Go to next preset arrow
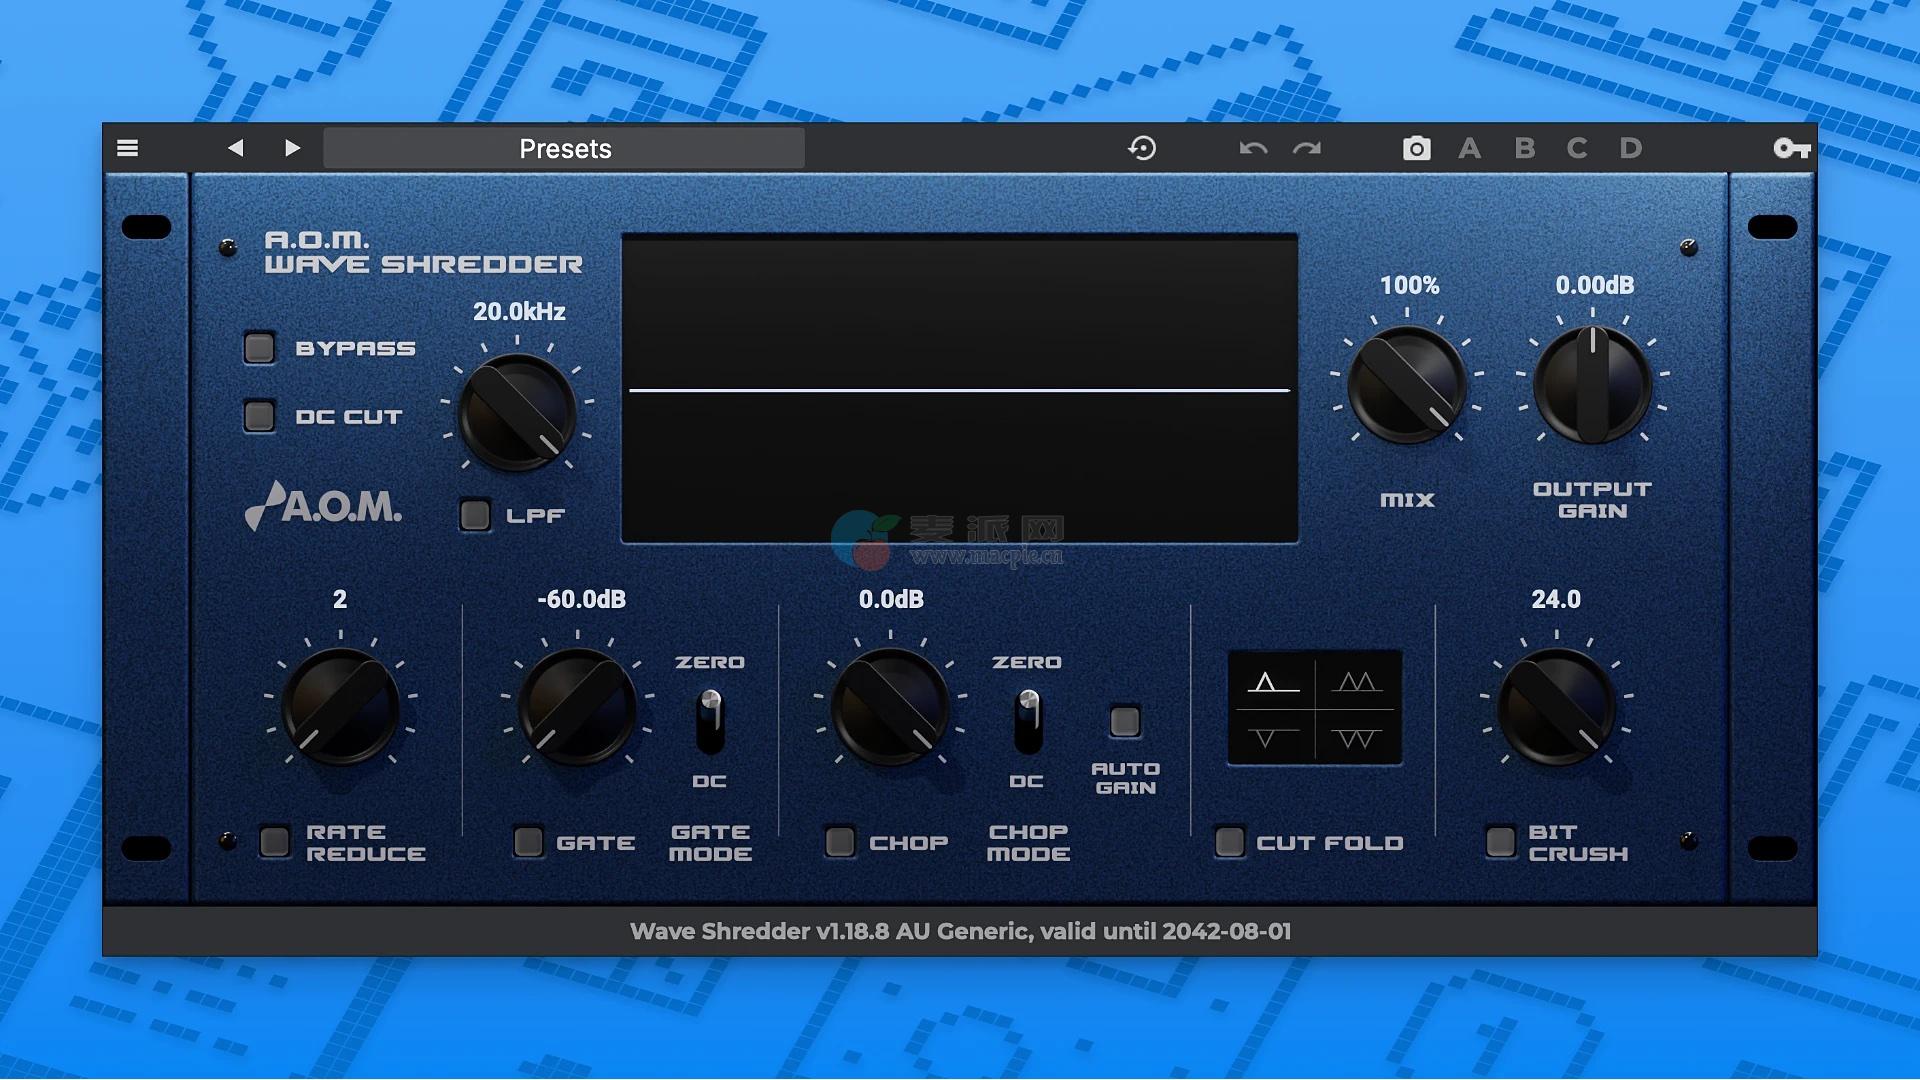This screenshot has width=1920, height=1080. 292,148
